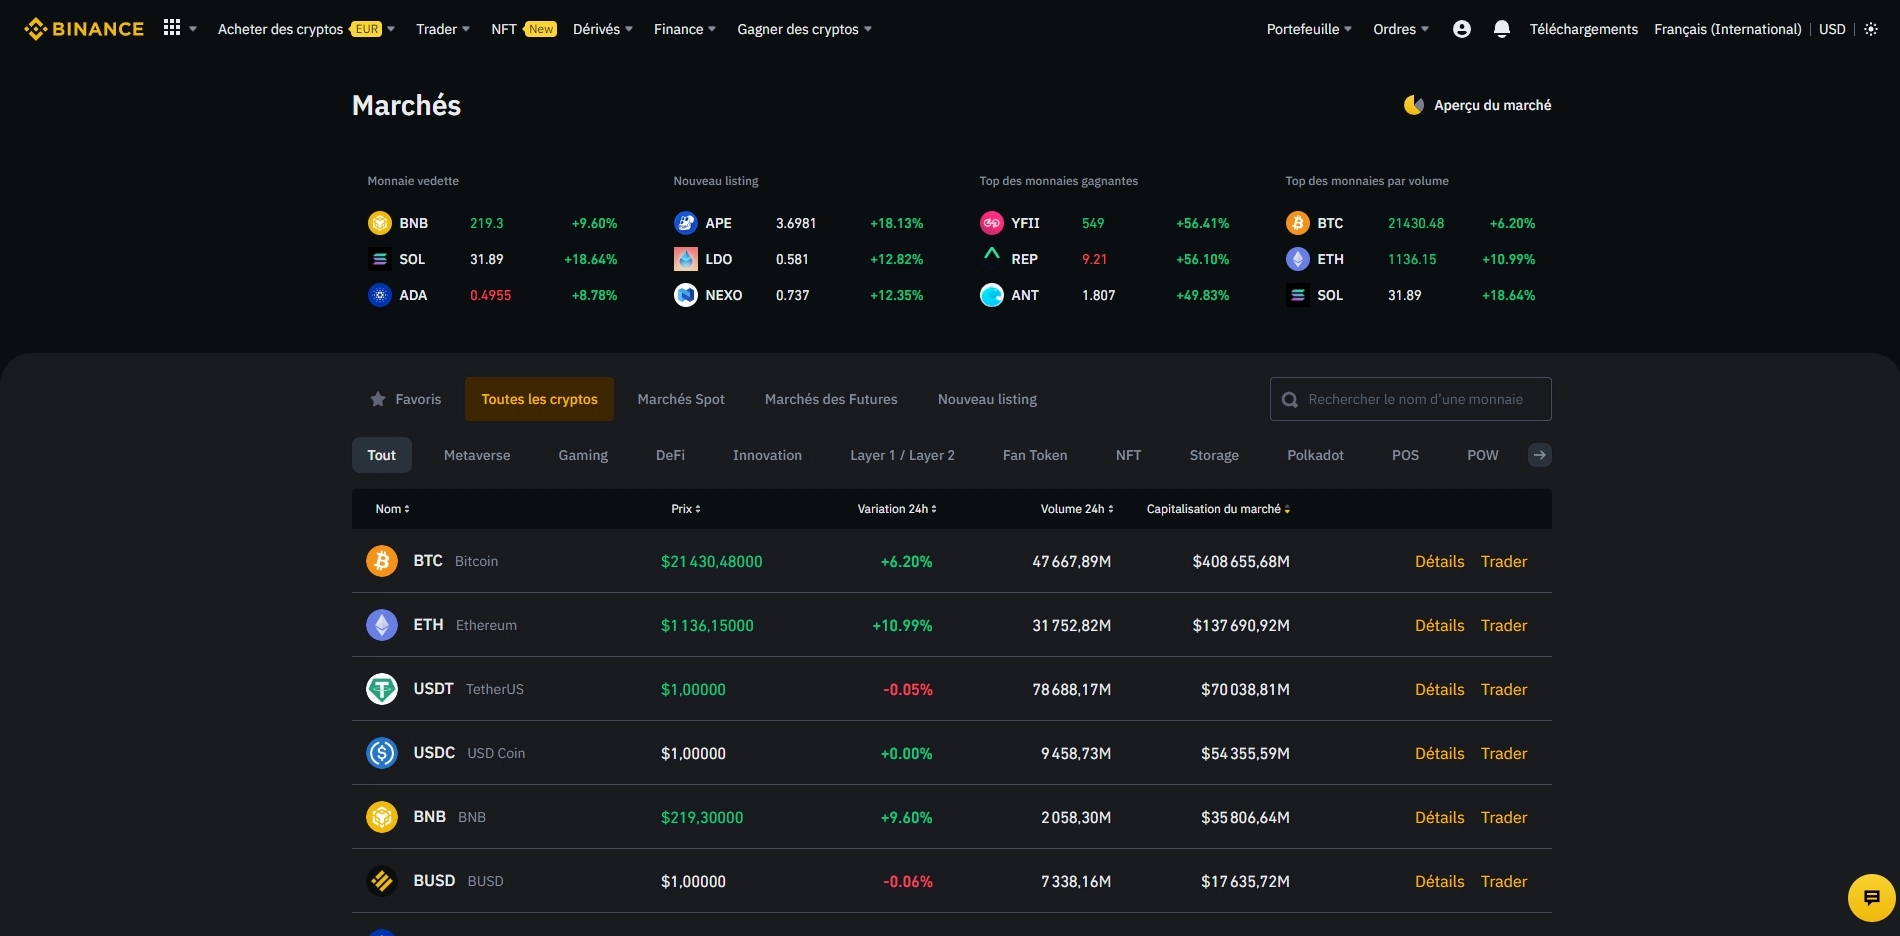Open Détails for Bitcoin
Viewport: 1900px width, 936px height.
1439,561
